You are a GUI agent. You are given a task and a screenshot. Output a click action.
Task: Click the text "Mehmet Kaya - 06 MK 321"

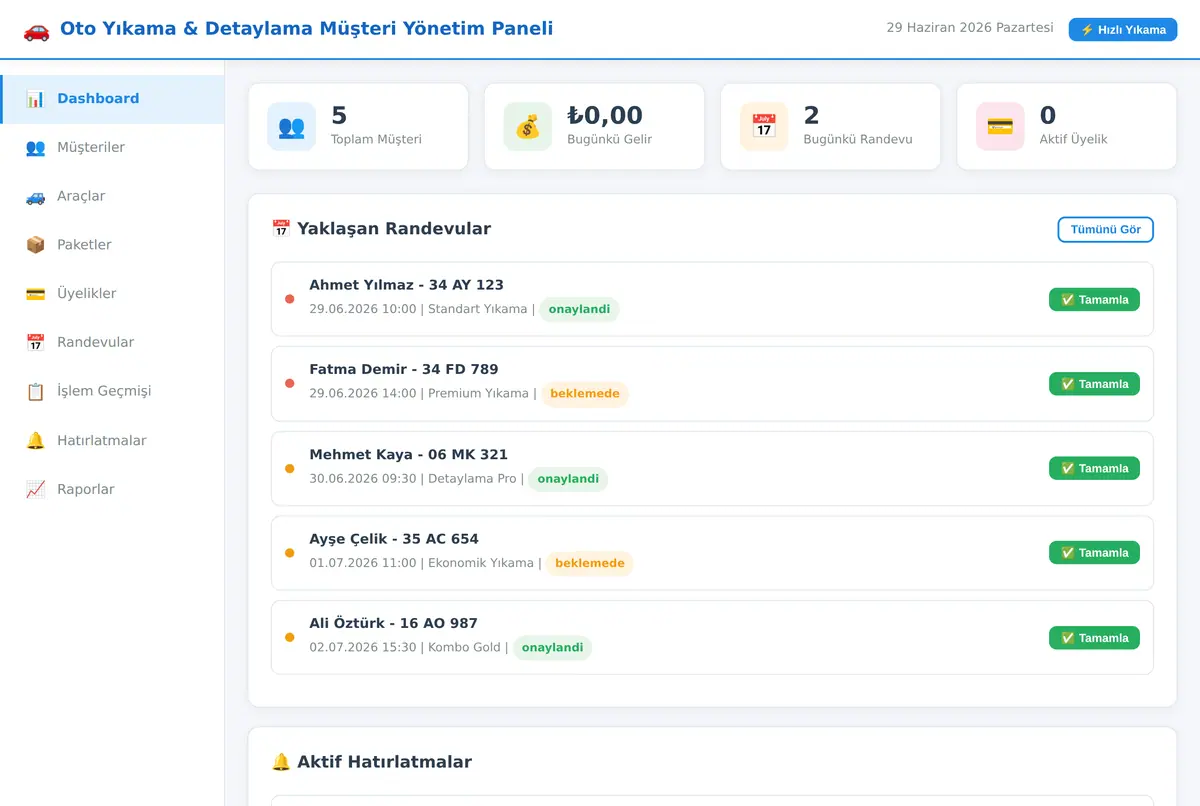(x=408, y=455)
